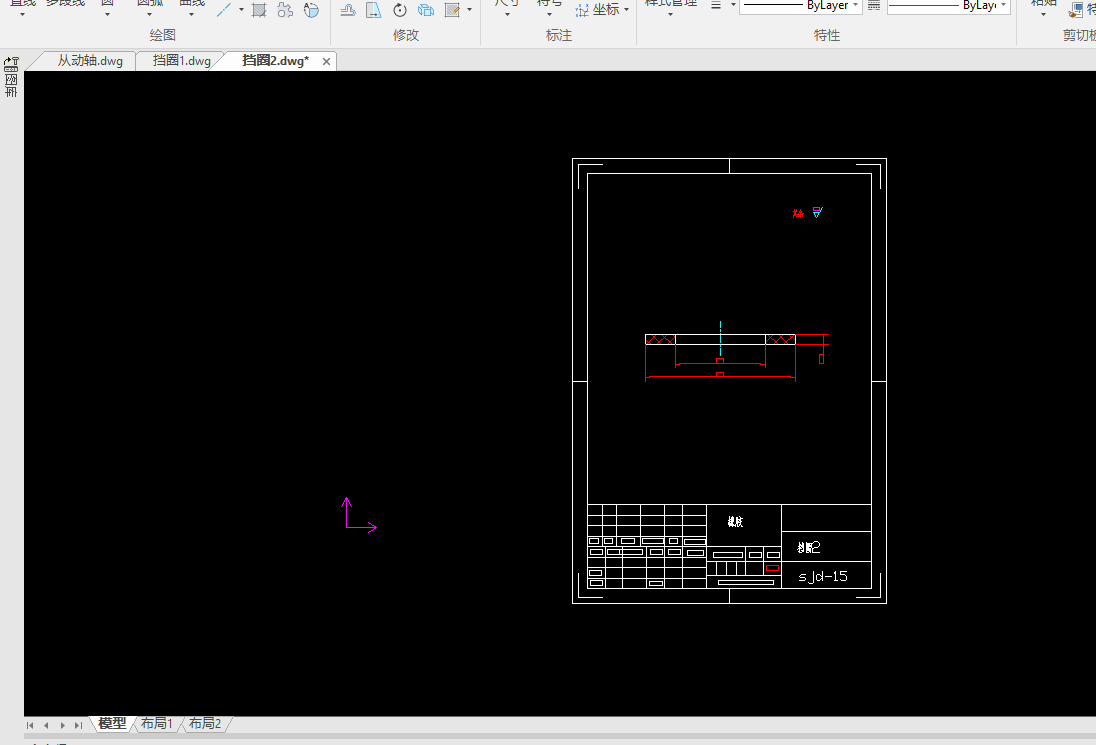Switch to the 从动轴.dwg document tab

click(x=89, y=61)
